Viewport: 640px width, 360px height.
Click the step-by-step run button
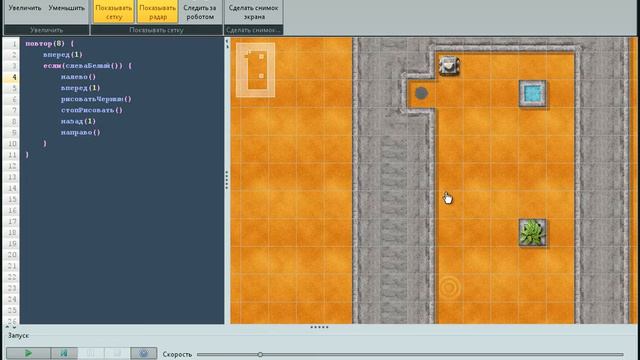64,353
